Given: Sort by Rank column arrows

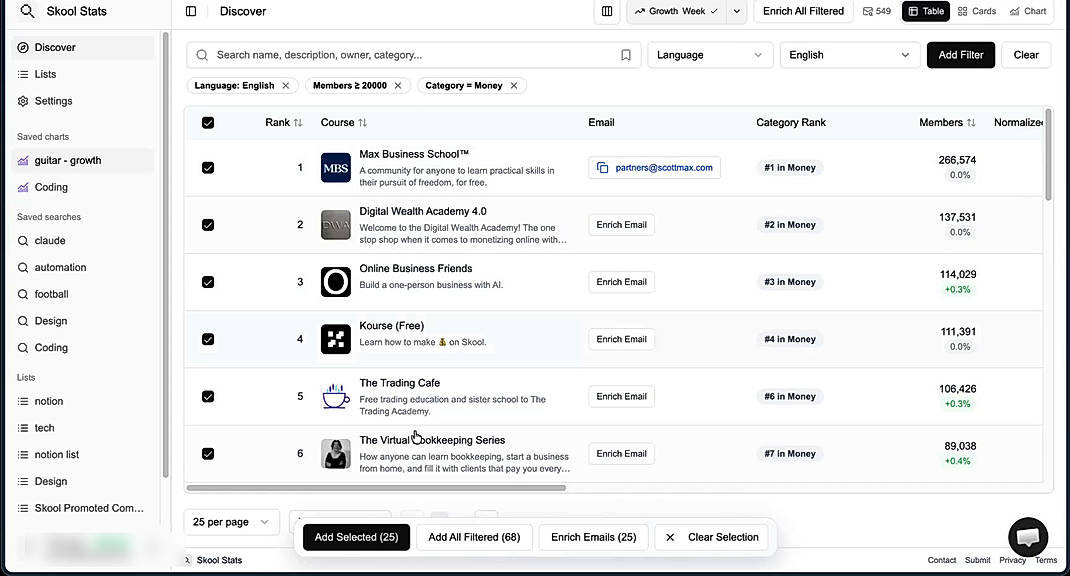Looking at the screenshot, I should coord(298,123).
